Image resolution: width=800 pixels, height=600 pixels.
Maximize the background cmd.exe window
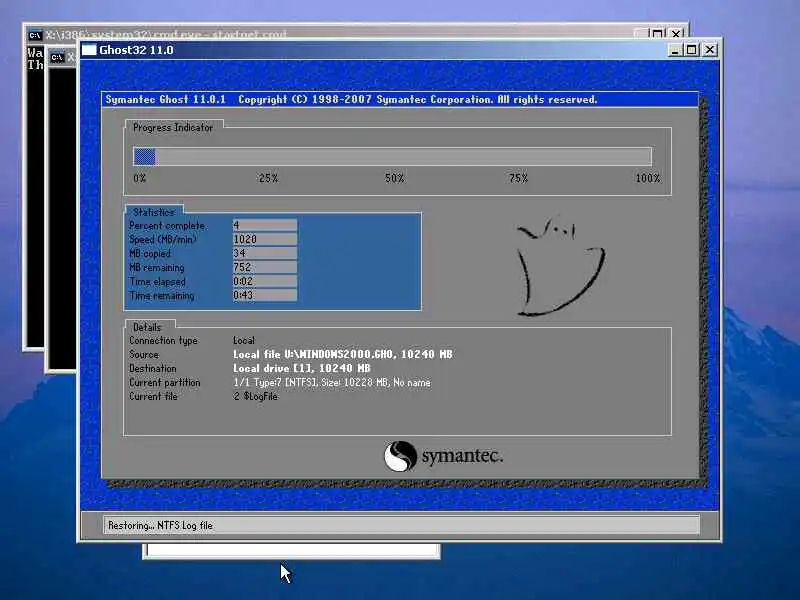[x=658, y=34]
